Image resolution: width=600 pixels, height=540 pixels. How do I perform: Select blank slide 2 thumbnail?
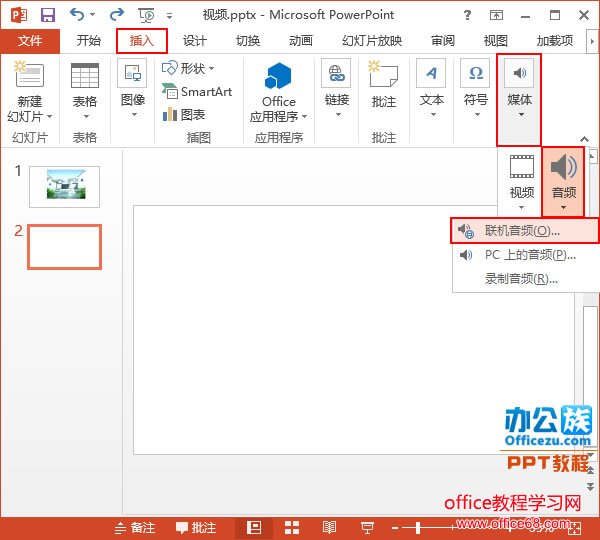[x=65, y=247]
